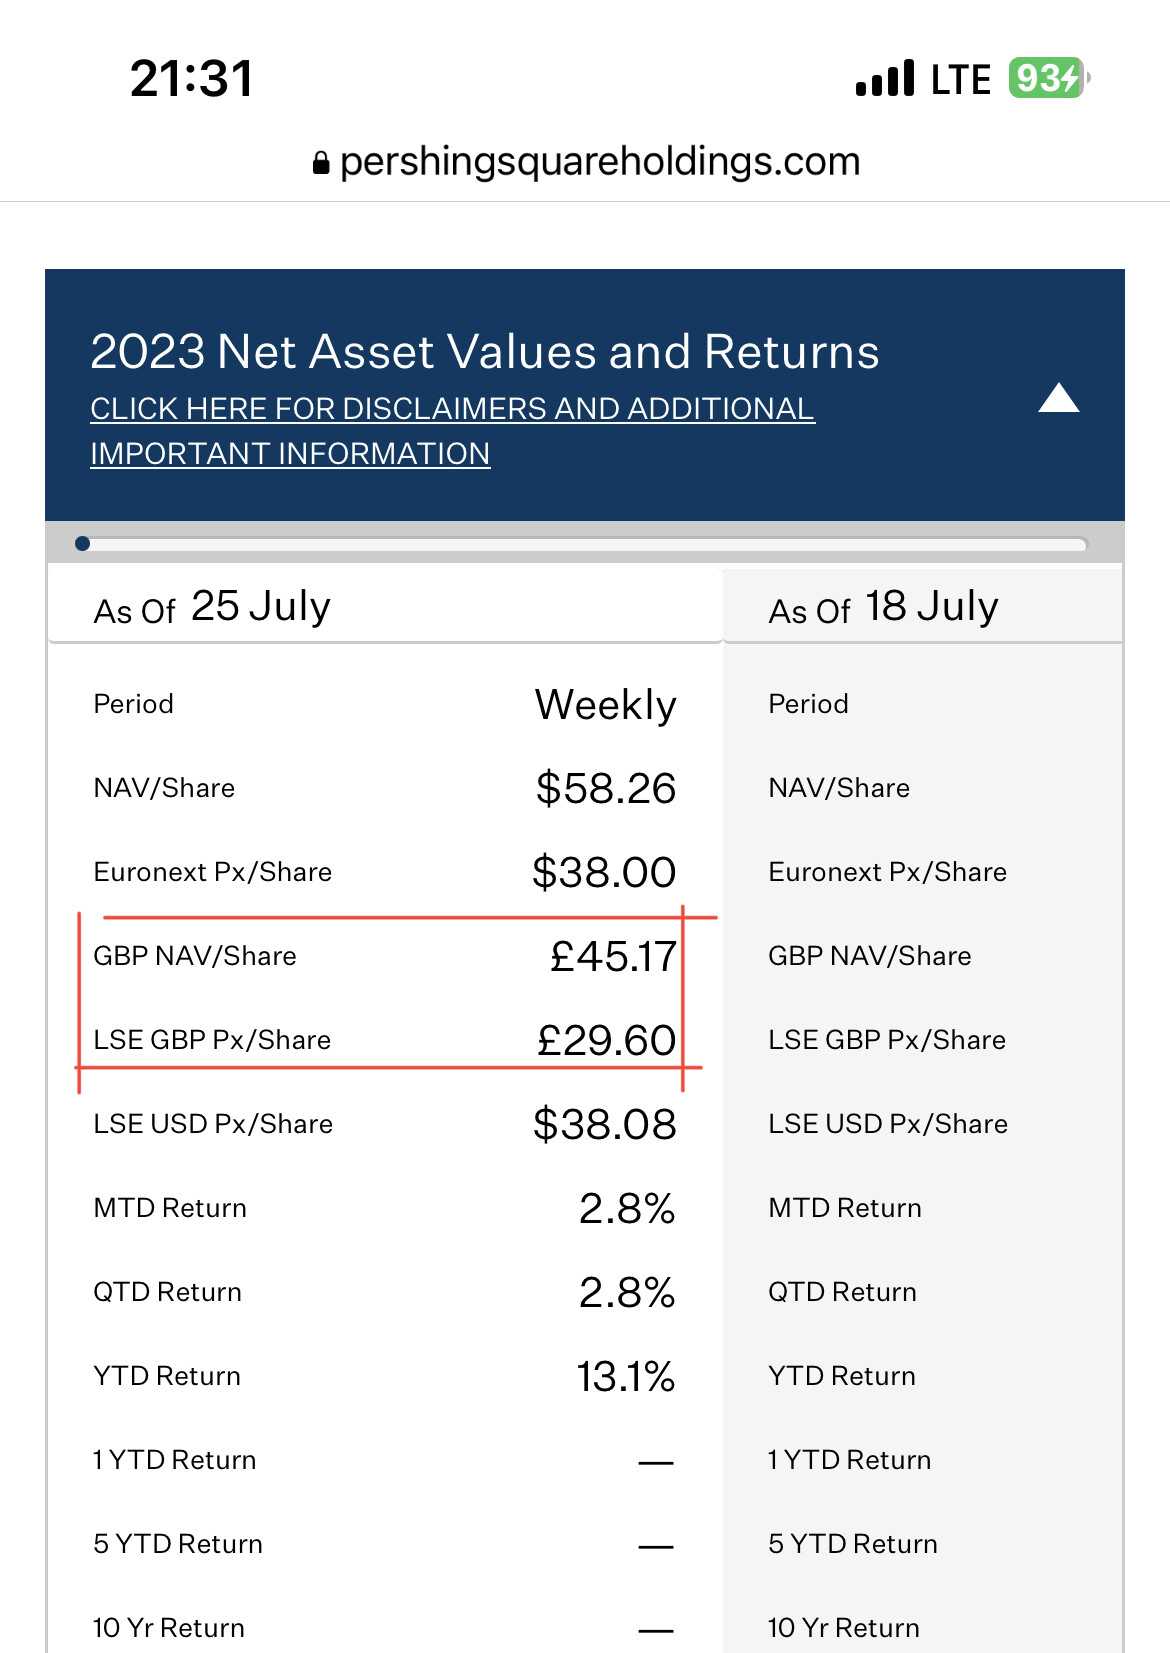Tap the pershingsquareholdings.com address bar
1170x1653 pixels.
tap(600, 162)
